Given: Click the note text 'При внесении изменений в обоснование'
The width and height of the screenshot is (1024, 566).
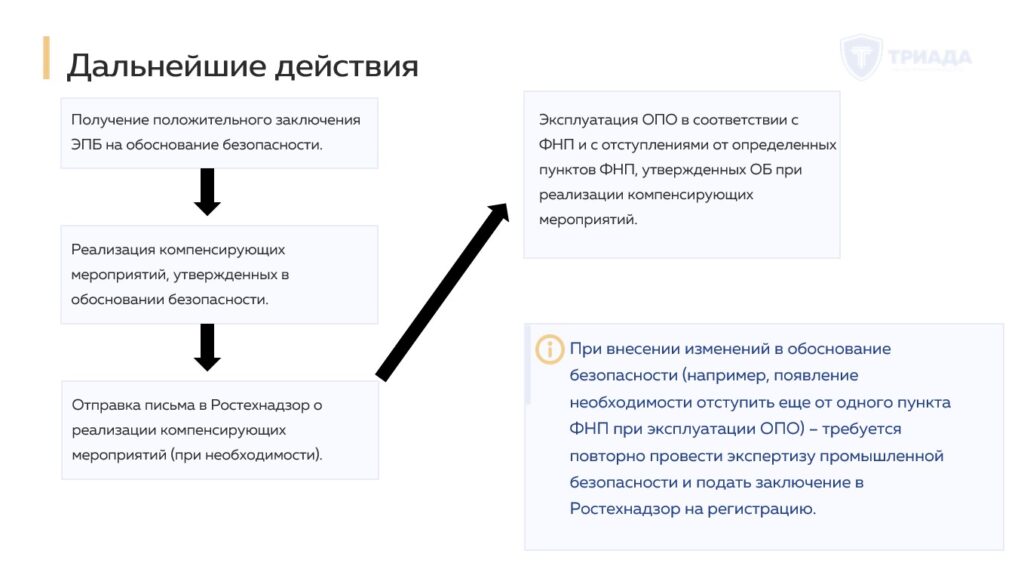Looking at the screenshot, I should click(x=730, y=349).
